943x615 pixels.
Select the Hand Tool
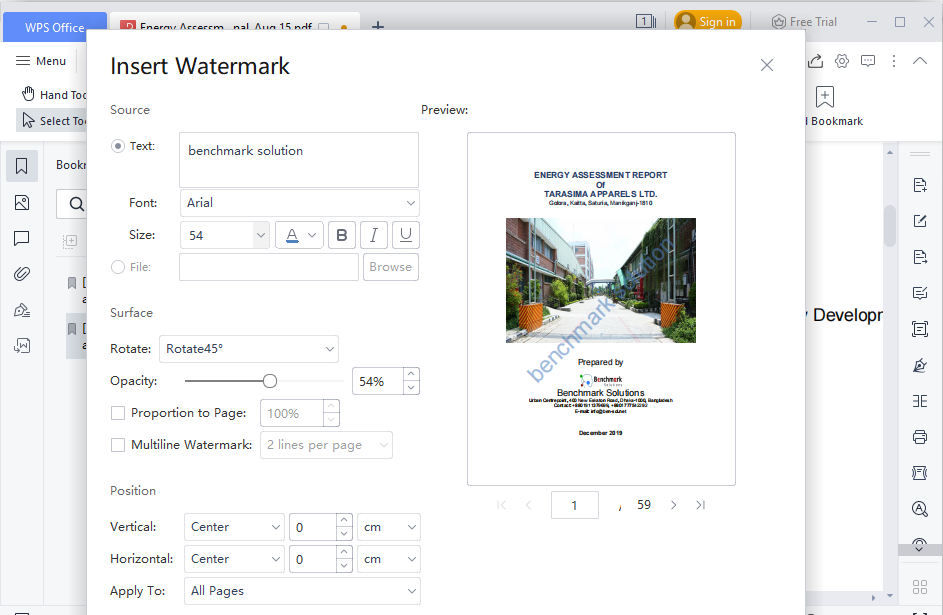[54, 94]
